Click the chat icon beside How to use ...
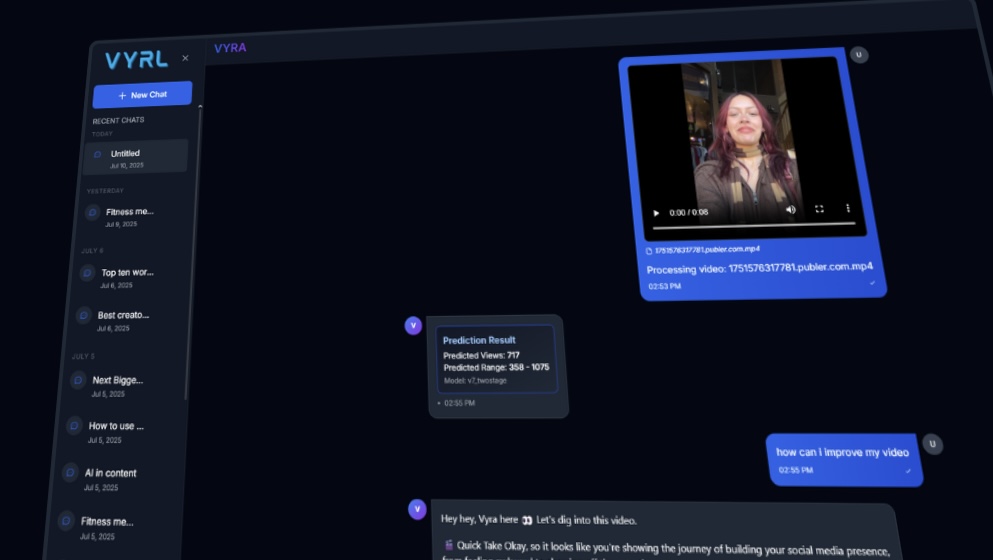This screenshot has height=560, width=993. (74, 426)
